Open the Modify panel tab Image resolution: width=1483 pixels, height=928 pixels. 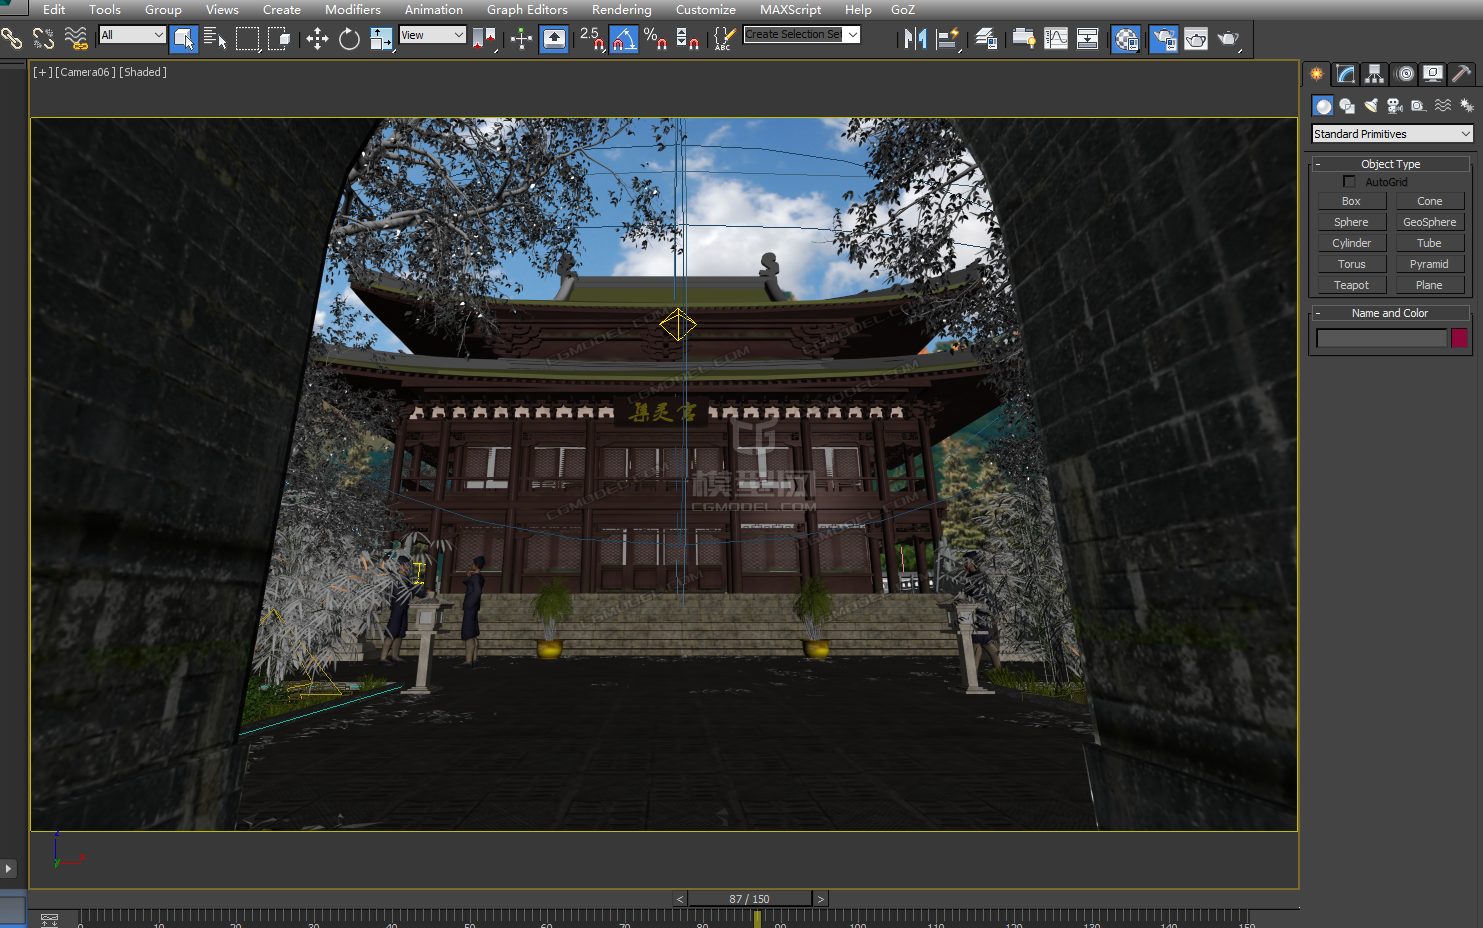click(x=1346, y=74)
